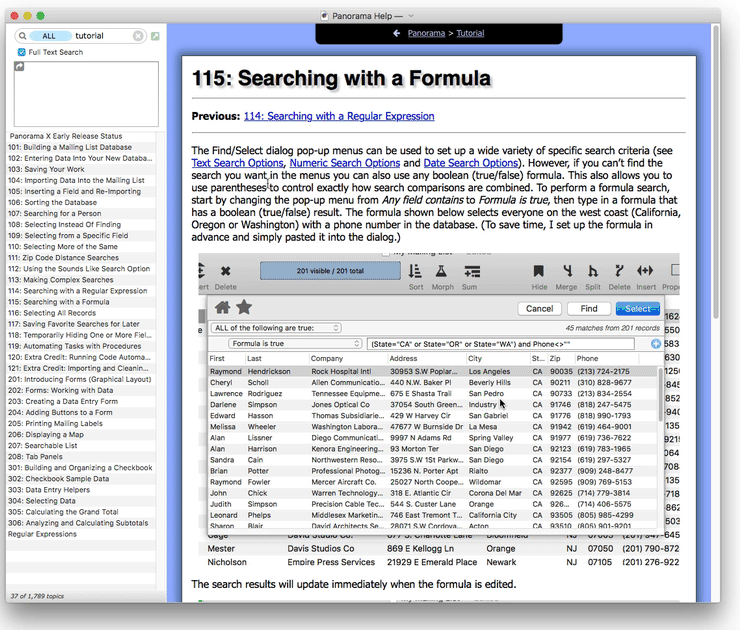Click the Delete field icon next to Split
This screenshot has width=740, height=630.
619,271
